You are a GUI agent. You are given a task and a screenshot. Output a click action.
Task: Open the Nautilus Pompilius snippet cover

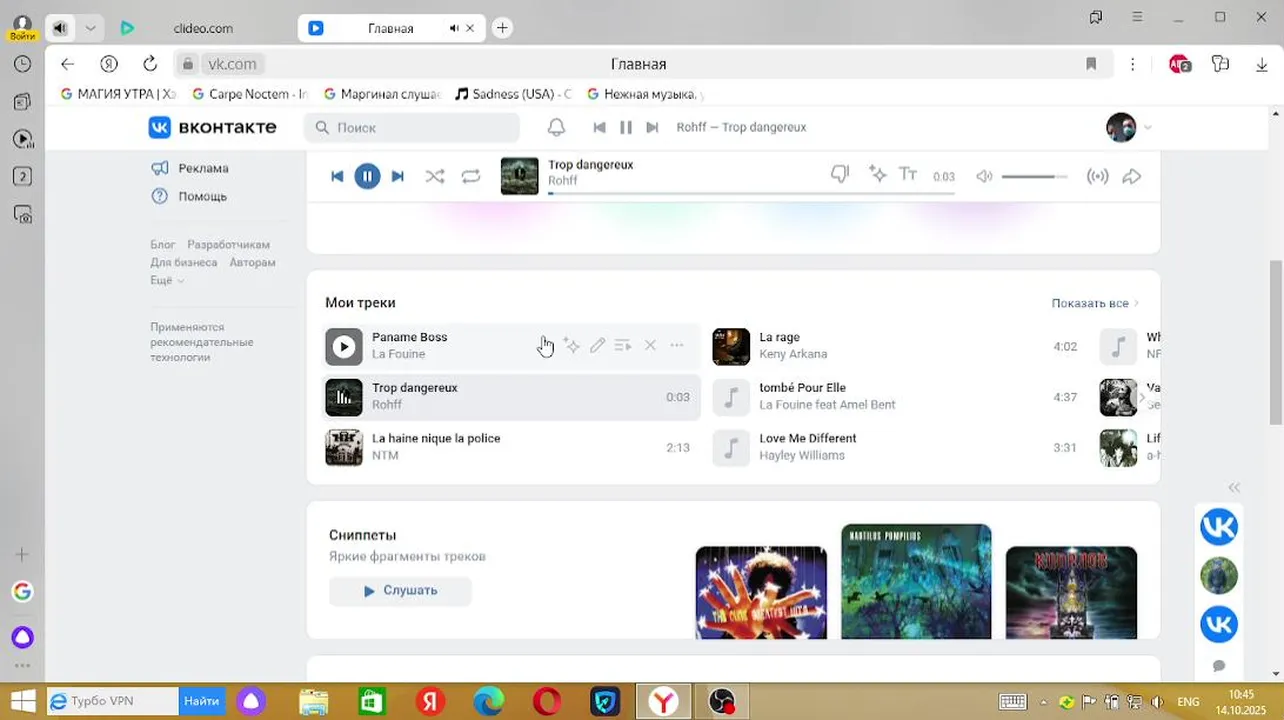916,581
